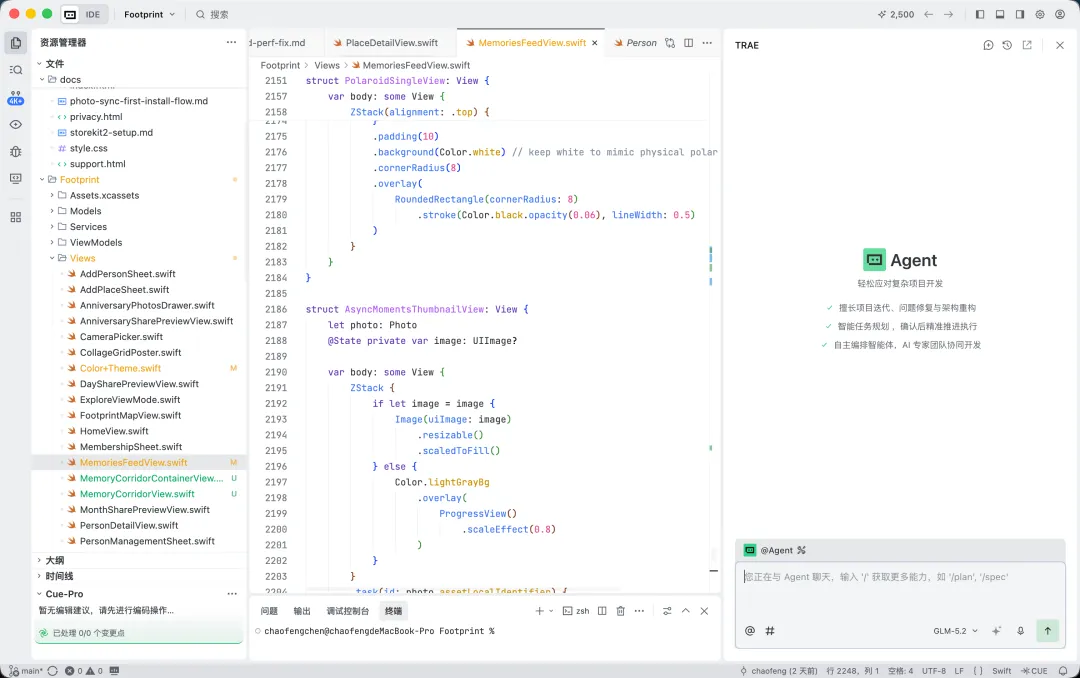Image resolution: width=1080 pixels, height=678 pixels.
Task: Send the message with arrow button
Action: (x=1048, y=630)
